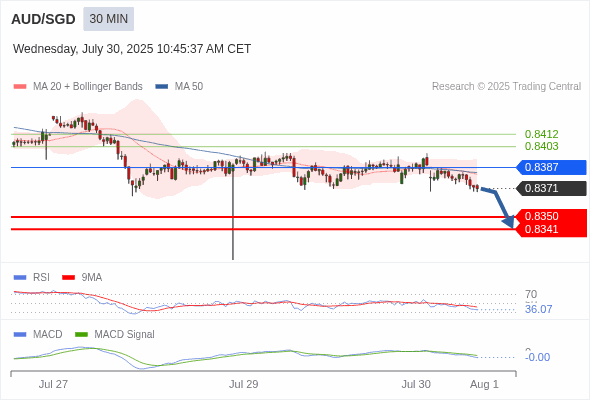Click the 30 MIN timeframe badge
590x400 pixels.
(108, 19)
